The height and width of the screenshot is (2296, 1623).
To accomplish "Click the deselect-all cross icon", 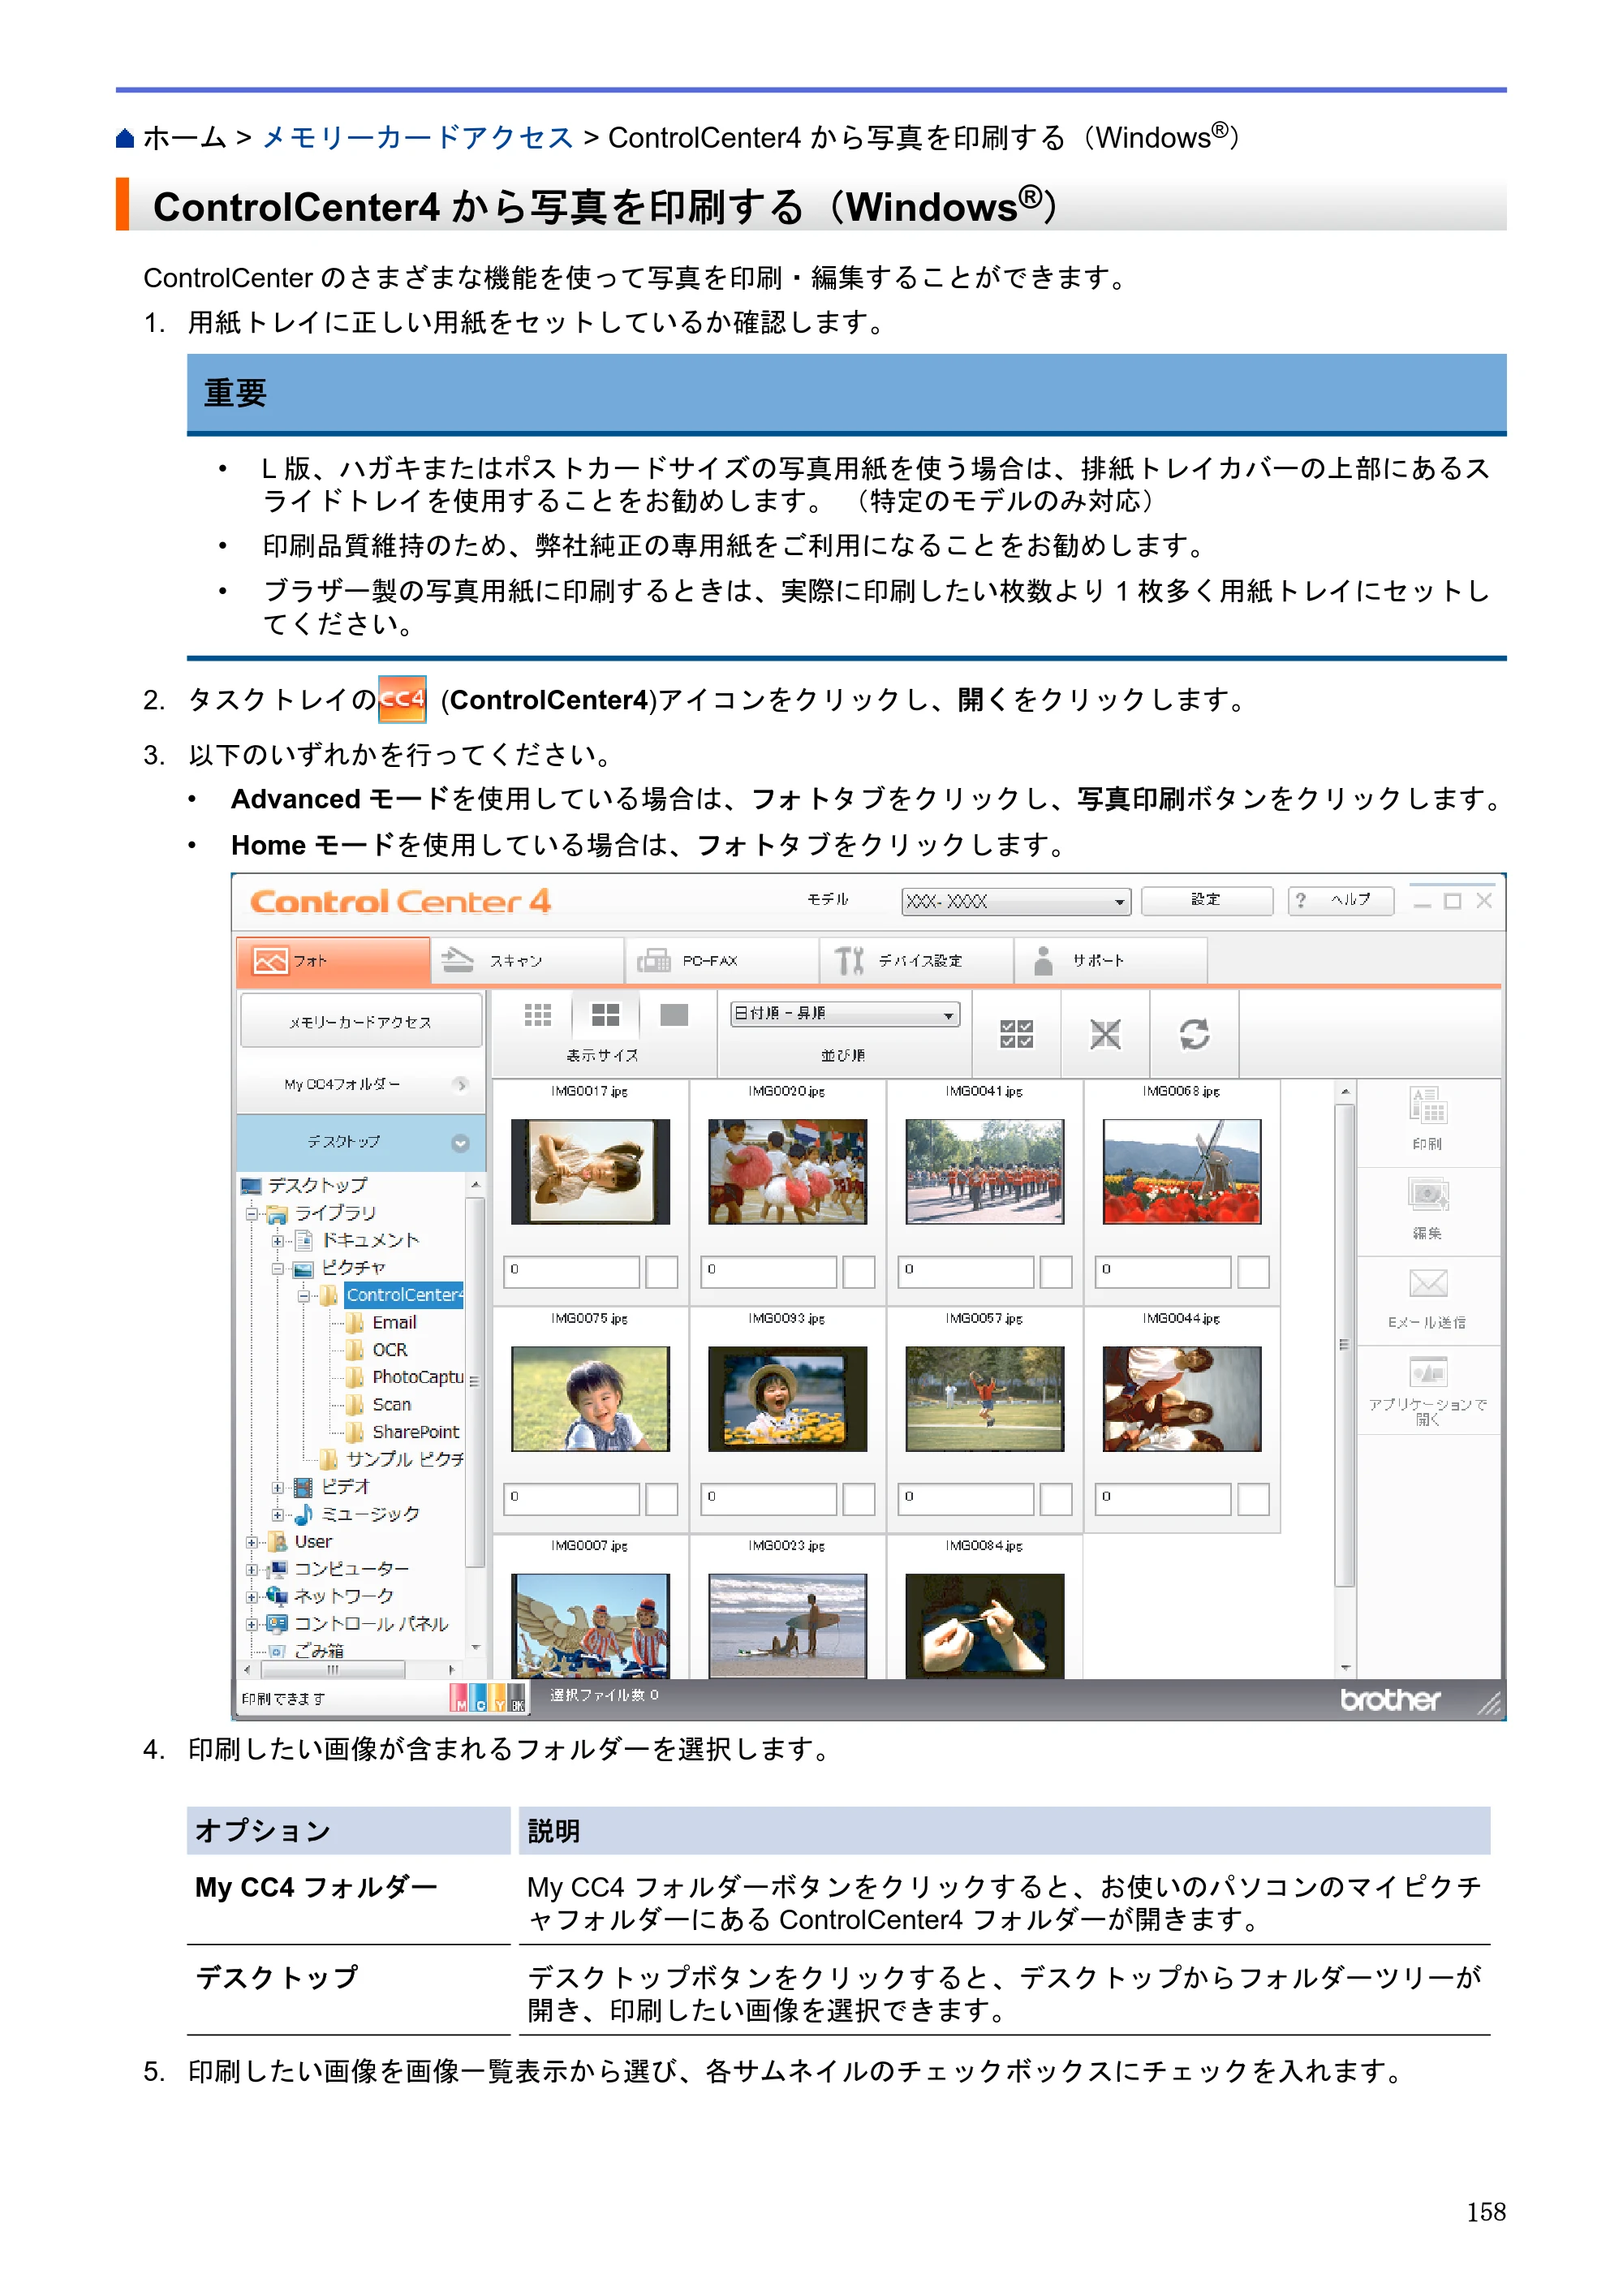I will pos(1105,1034).
